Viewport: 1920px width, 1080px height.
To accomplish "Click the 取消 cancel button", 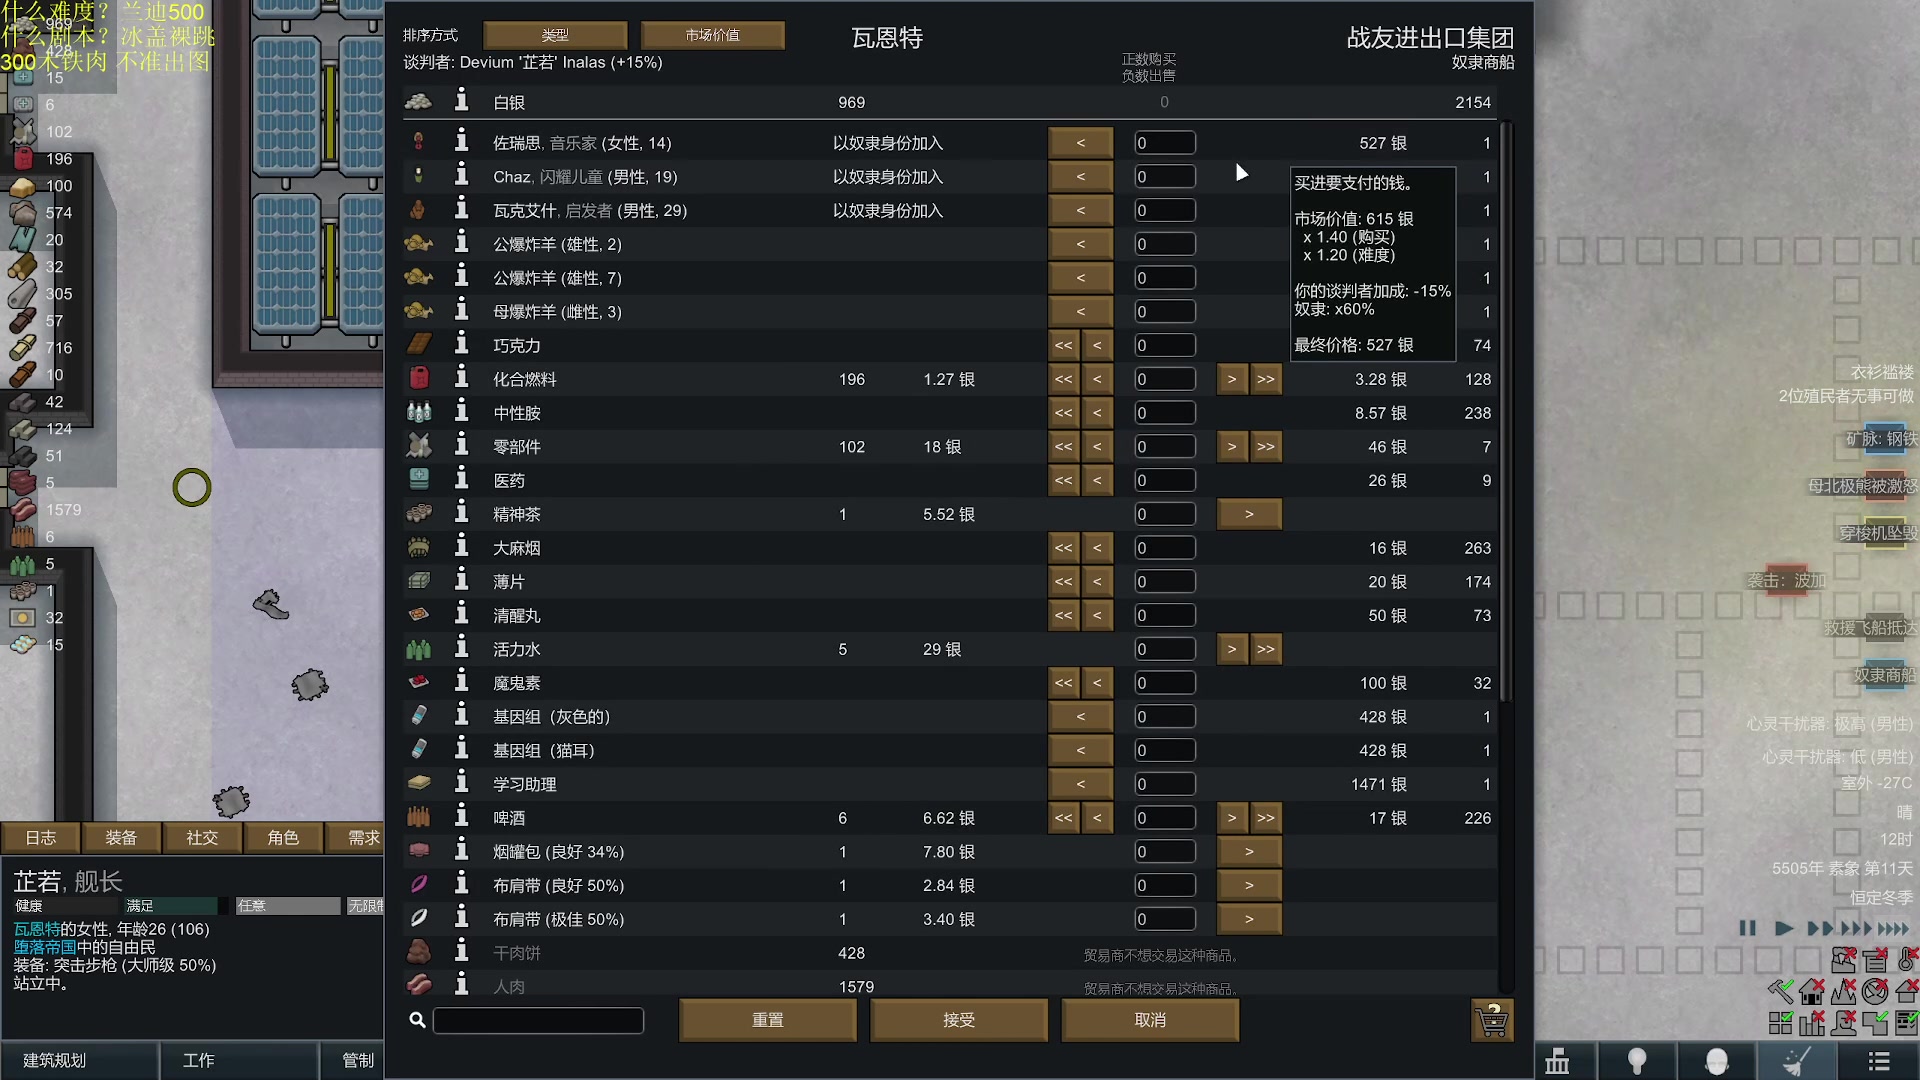I will pyautogui.click(x=1150, y=1020).
